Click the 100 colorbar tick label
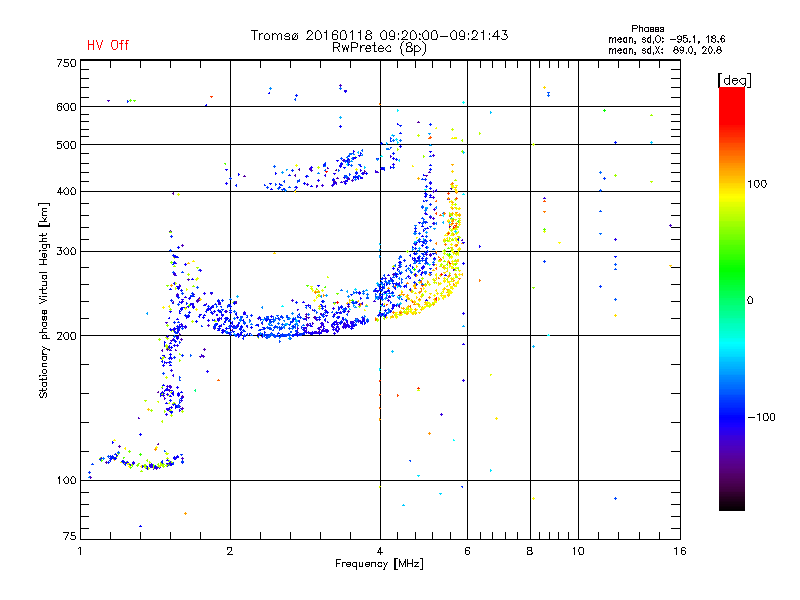This screenshot has height=600, width=800. [757, 184]
